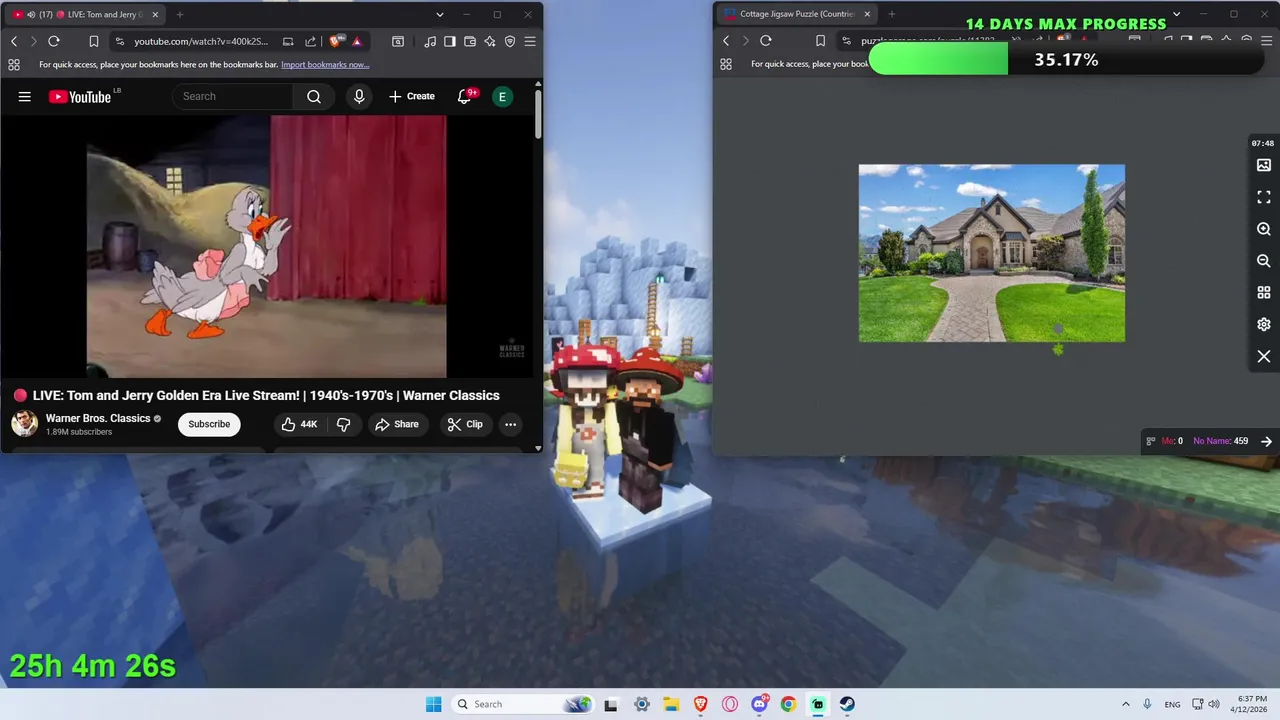Image resolution: width=1280 pixels, height=720 pixels.
Task: Zoom in on the jigsaw puzzle
Action: (x=1264, y=229)
